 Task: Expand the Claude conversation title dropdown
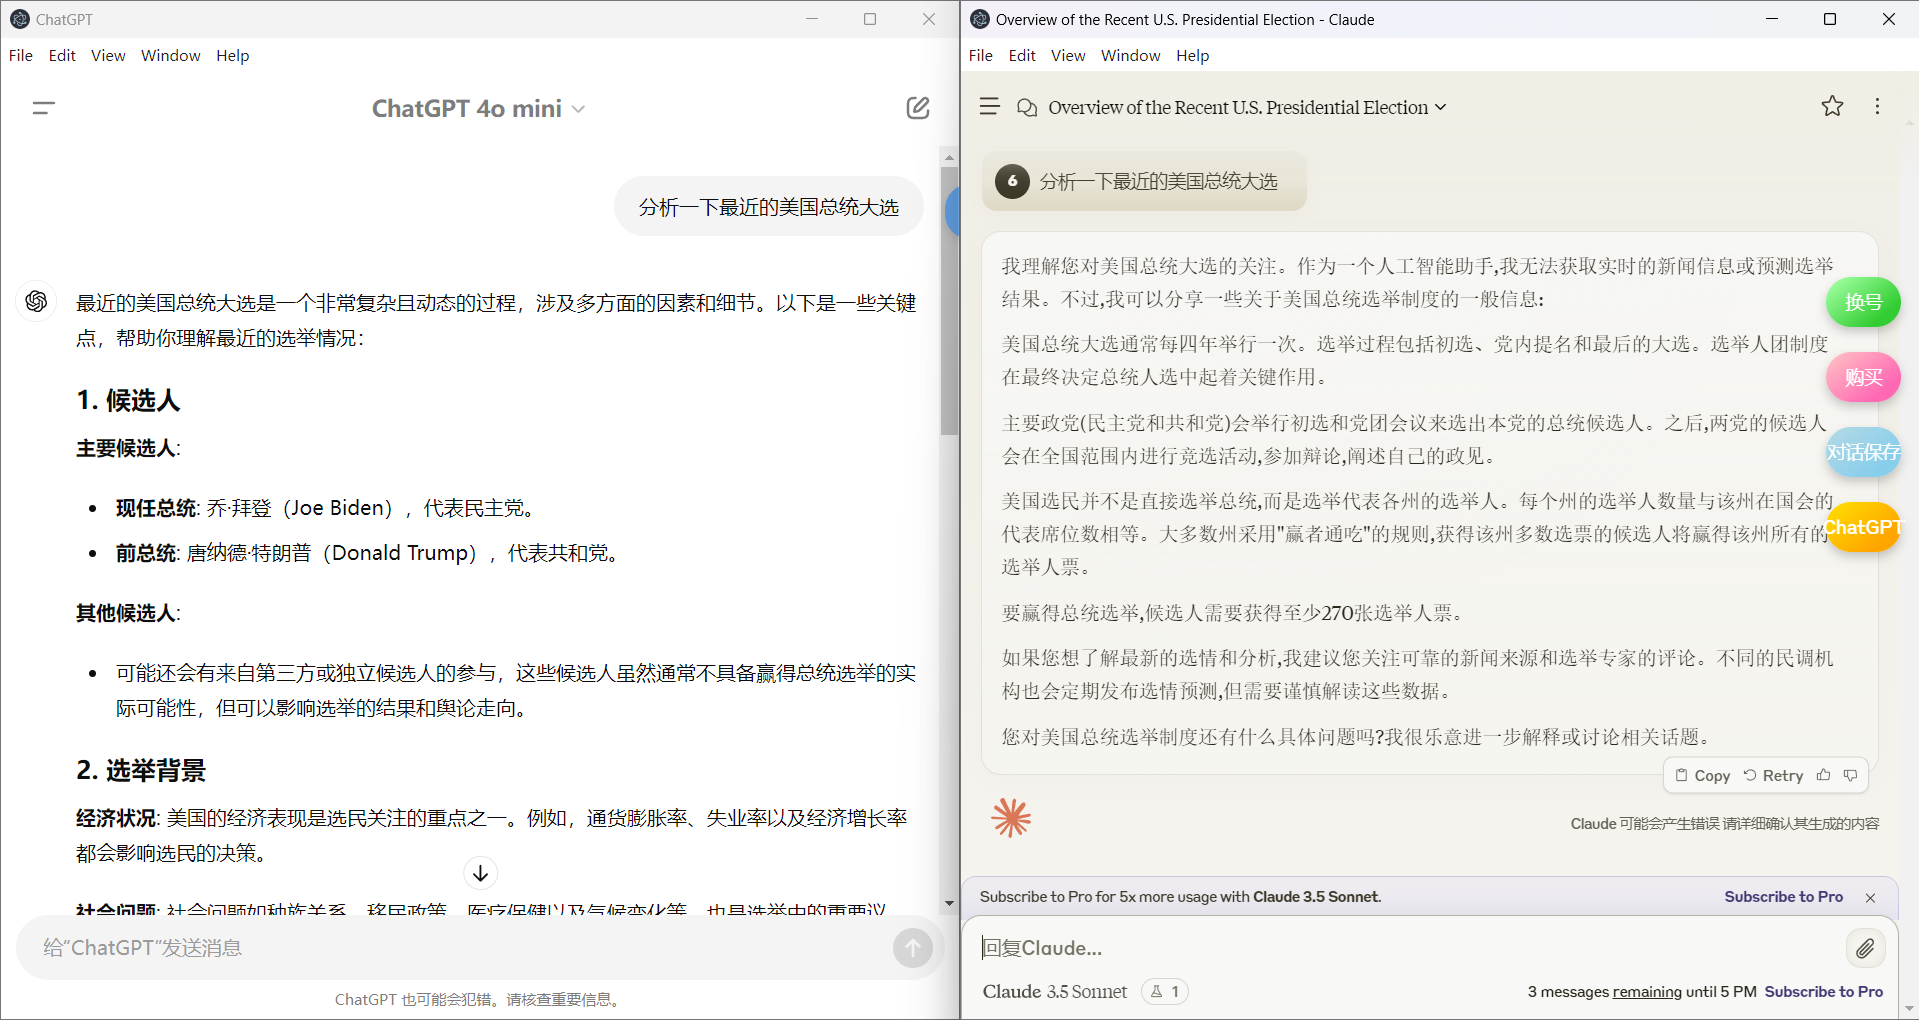(x=1247, y=107)
